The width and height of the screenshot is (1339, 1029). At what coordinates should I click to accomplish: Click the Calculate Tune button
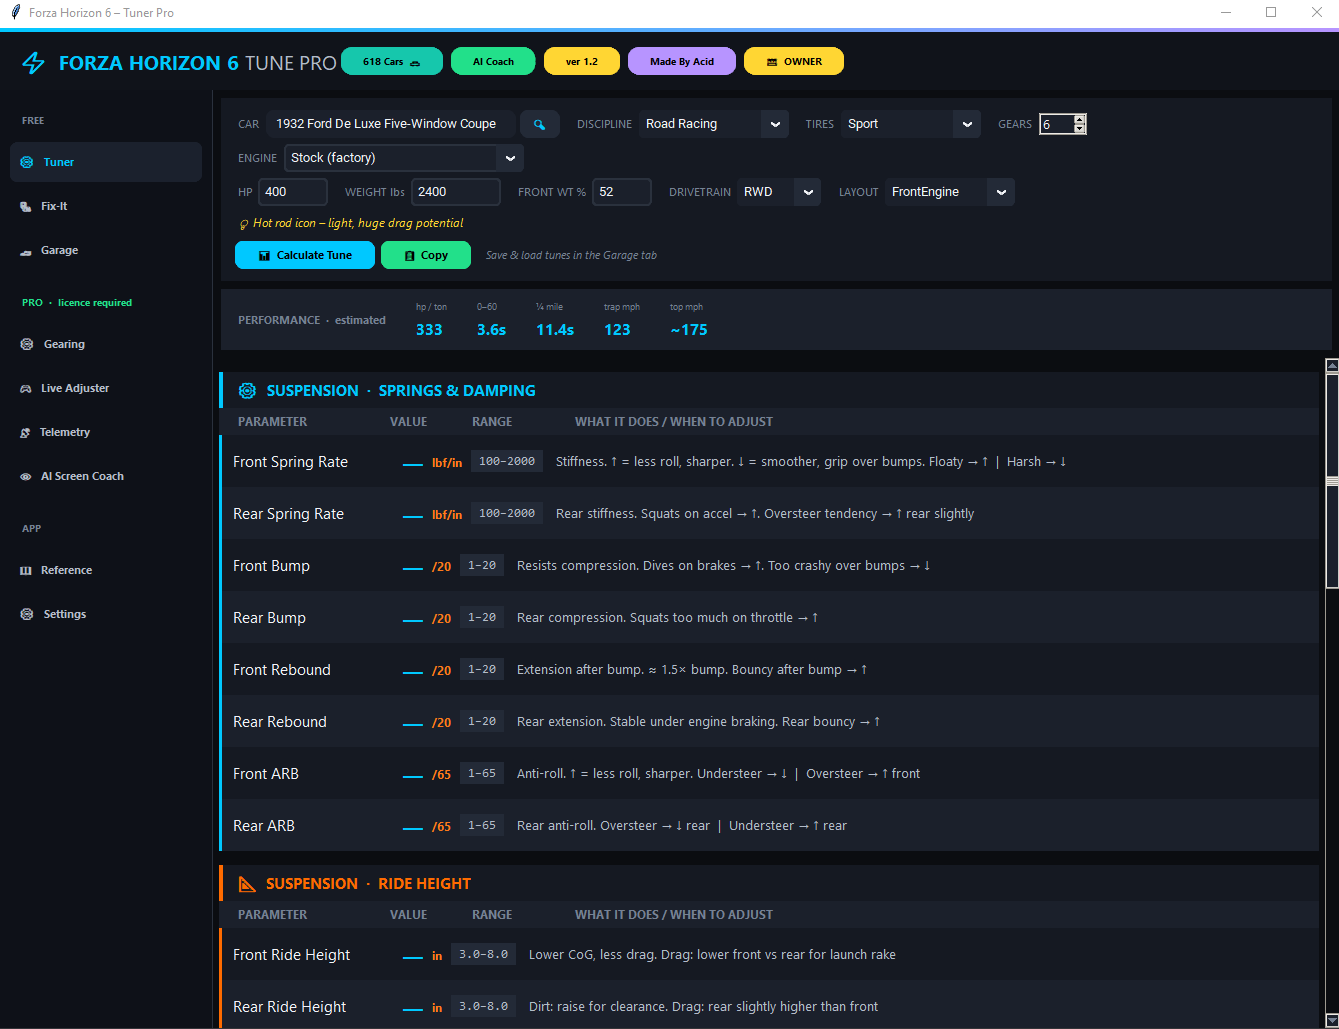(305, 255)
